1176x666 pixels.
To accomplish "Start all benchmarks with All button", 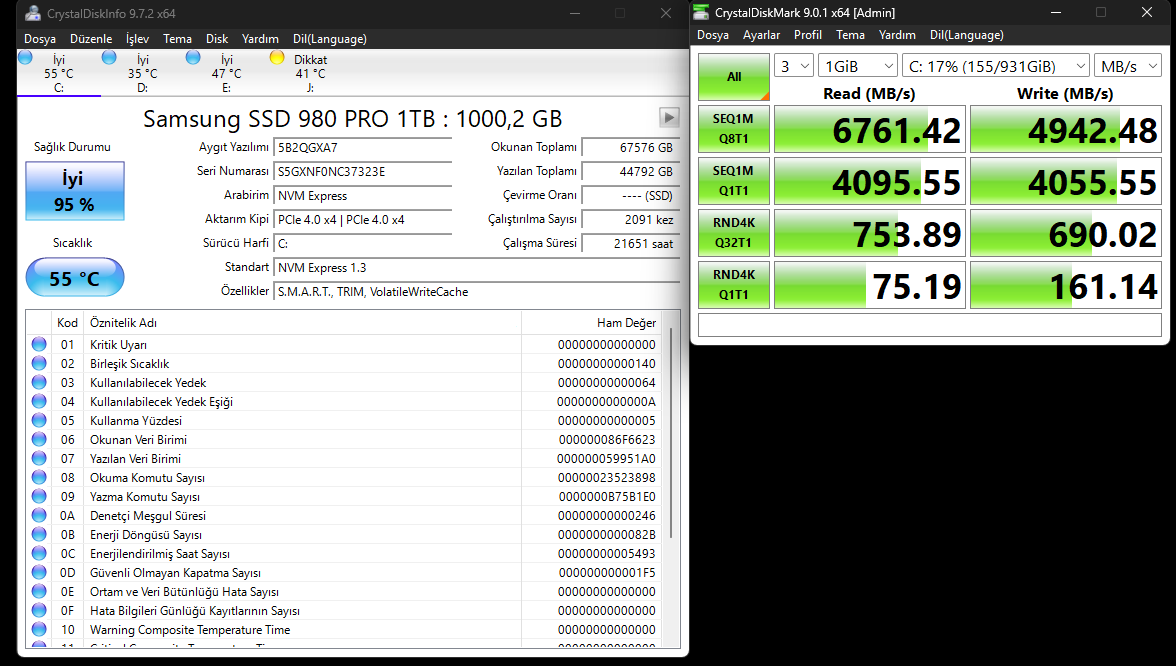I will pos(734,76).
